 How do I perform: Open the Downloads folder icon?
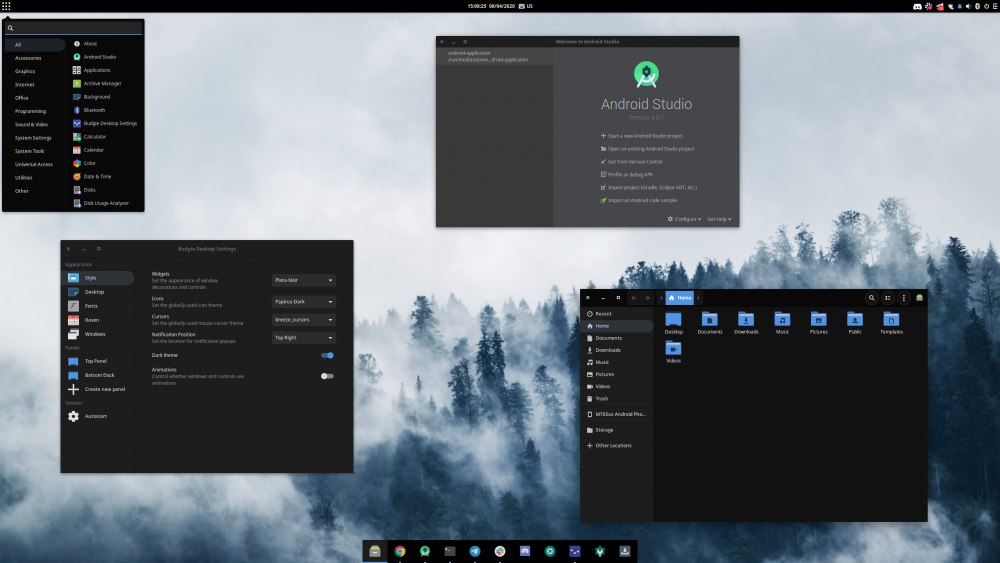746,321
